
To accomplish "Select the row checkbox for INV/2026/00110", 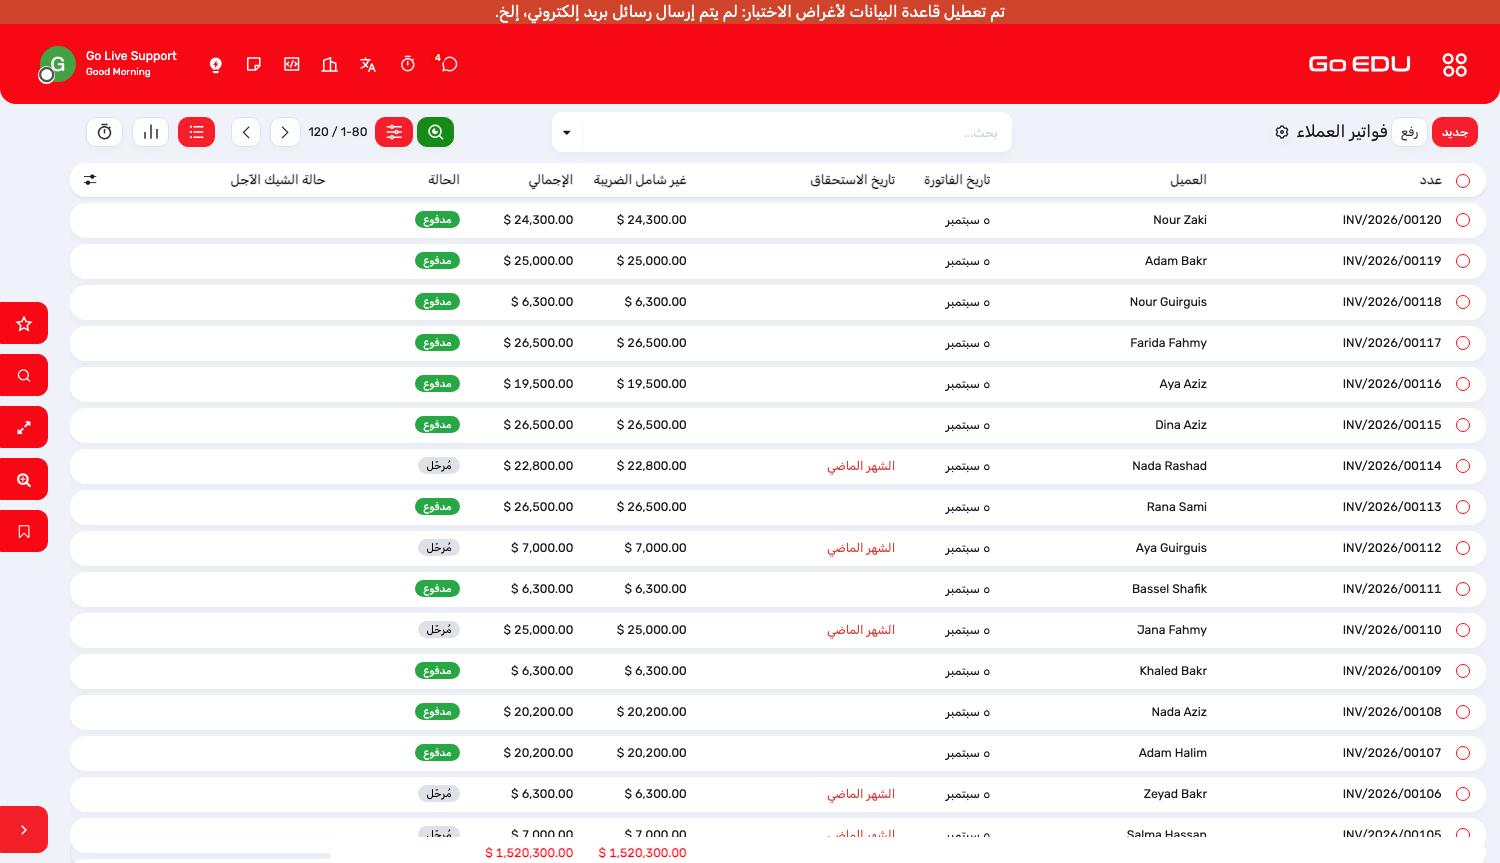I will coord(1463,630).
